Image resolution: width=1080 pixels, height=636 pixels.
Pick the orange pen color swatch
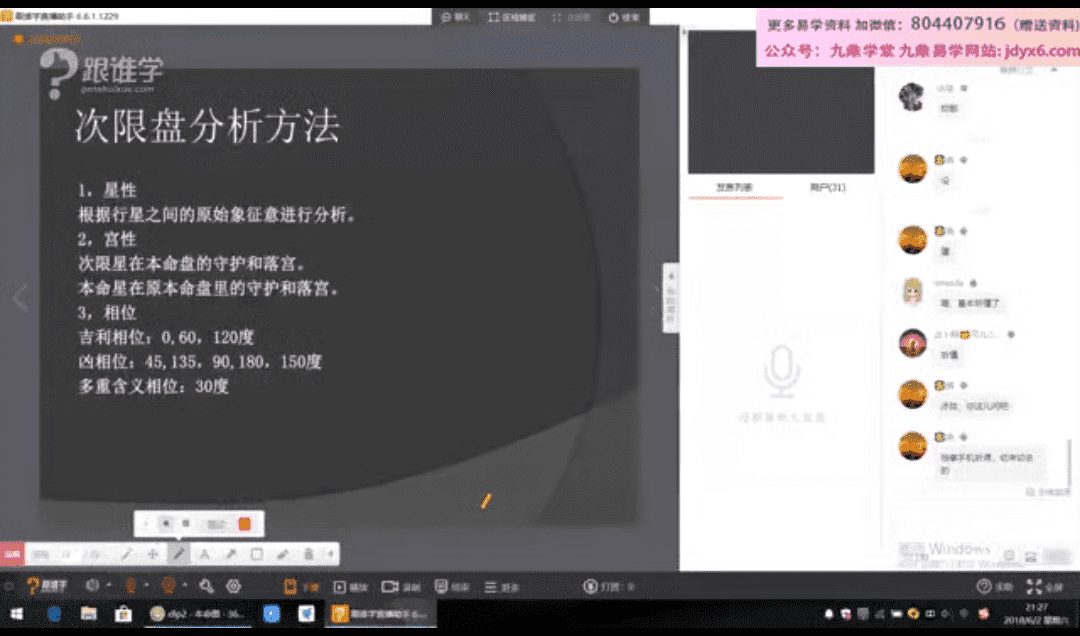(244, 523)
